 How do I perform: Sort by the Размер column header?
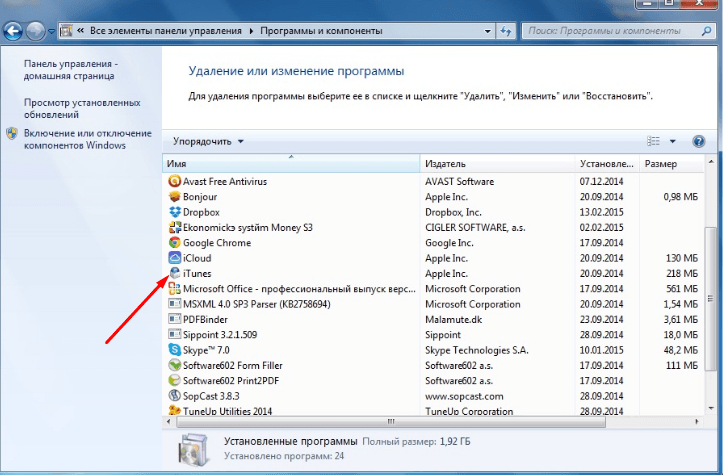point(671,163)
